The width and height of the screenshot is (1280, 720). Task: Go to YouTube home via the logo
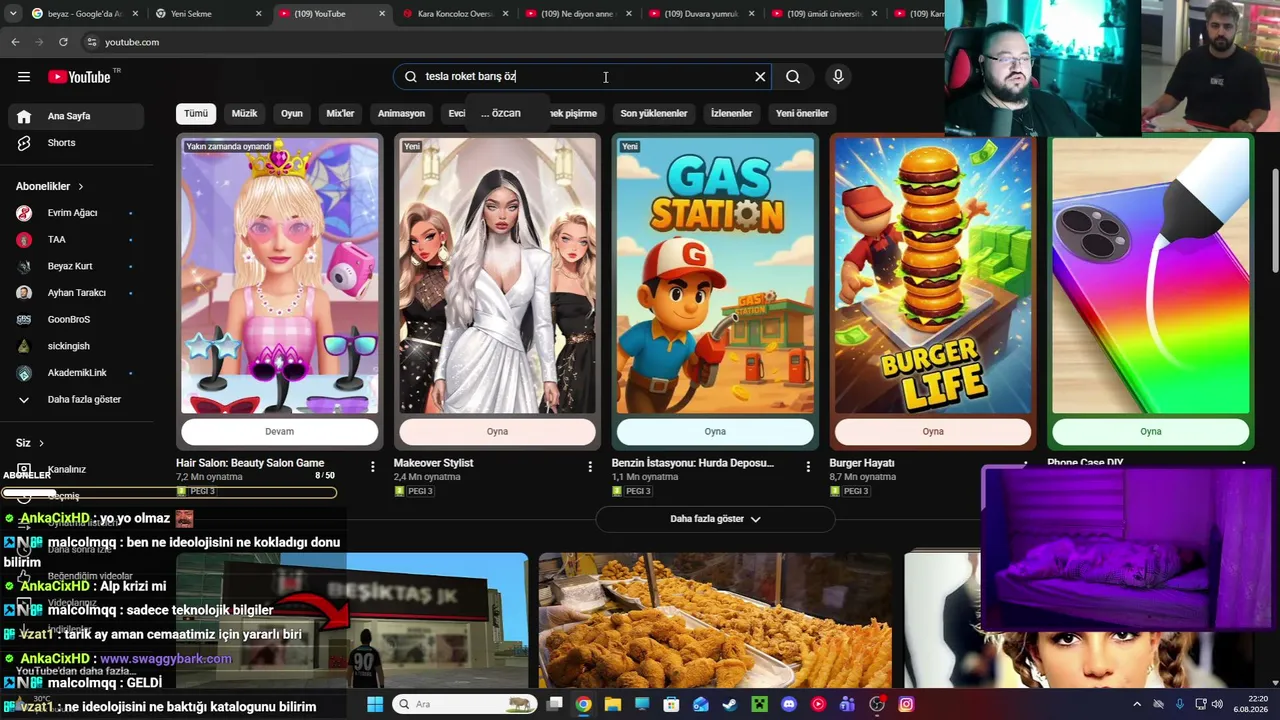(79, 77)
